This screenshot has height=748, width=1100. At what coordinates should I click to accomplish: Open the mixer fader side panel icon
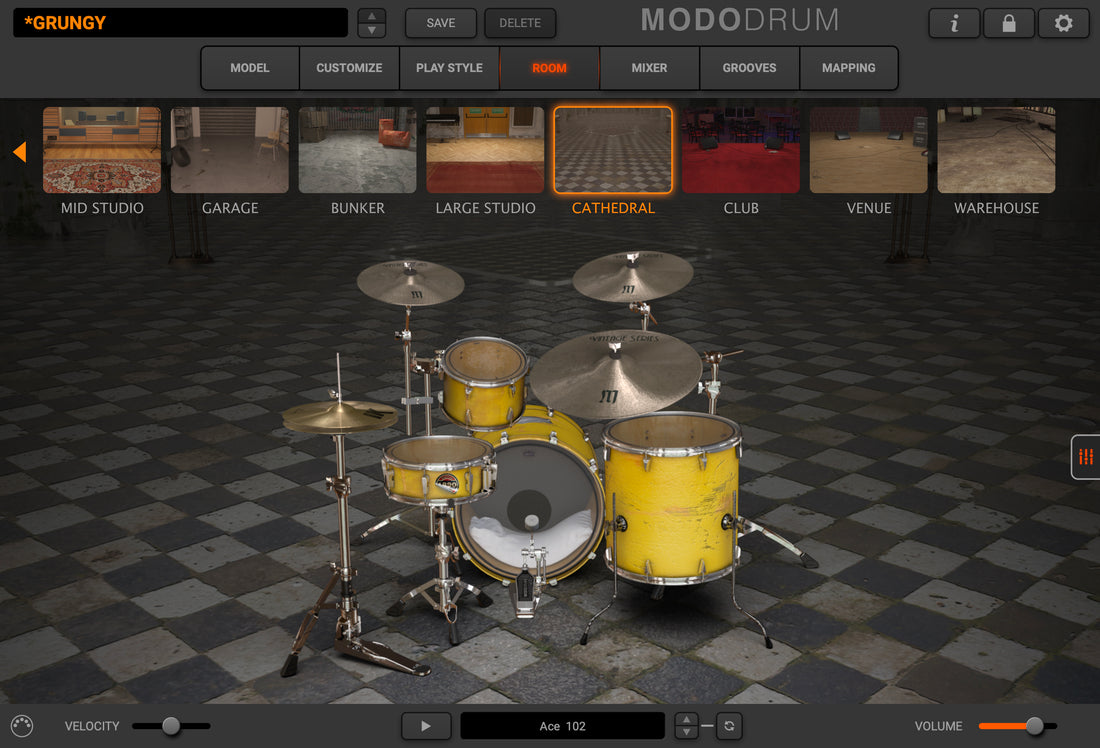tap(1086, 457)
